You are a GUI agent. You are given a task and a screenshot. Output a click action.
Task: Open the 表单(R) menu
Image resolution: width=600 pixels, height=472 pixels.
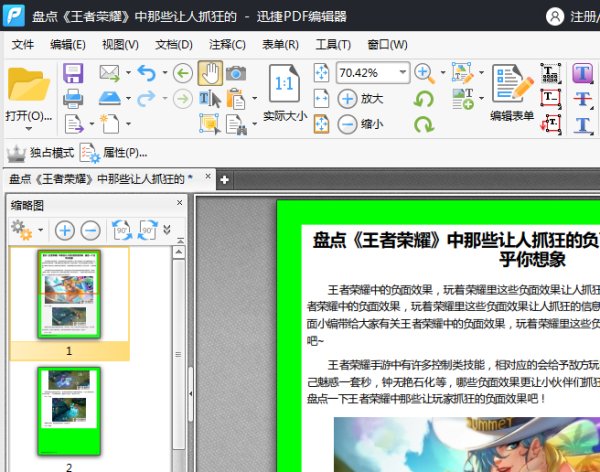tap(280, 44)
